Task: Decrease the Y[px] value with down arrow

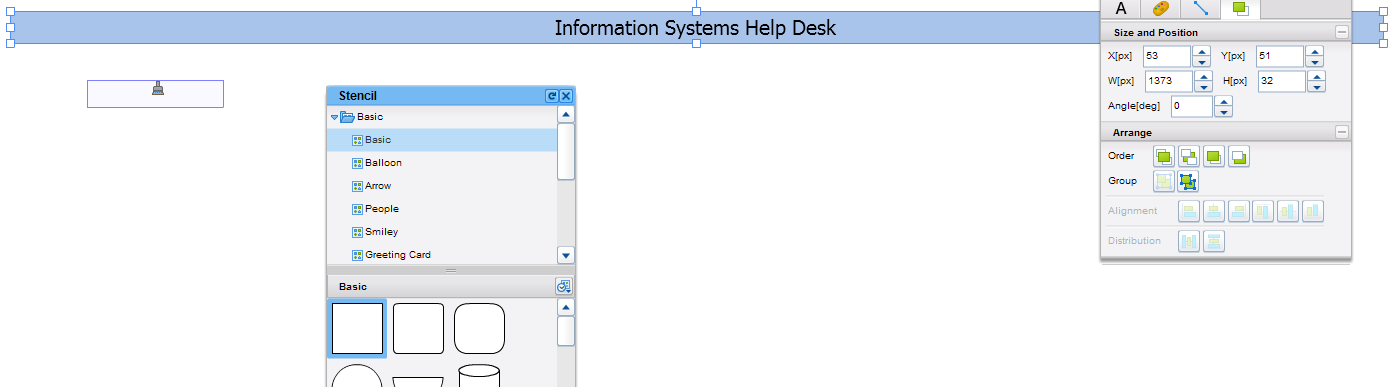Action: coord(1316,63)
